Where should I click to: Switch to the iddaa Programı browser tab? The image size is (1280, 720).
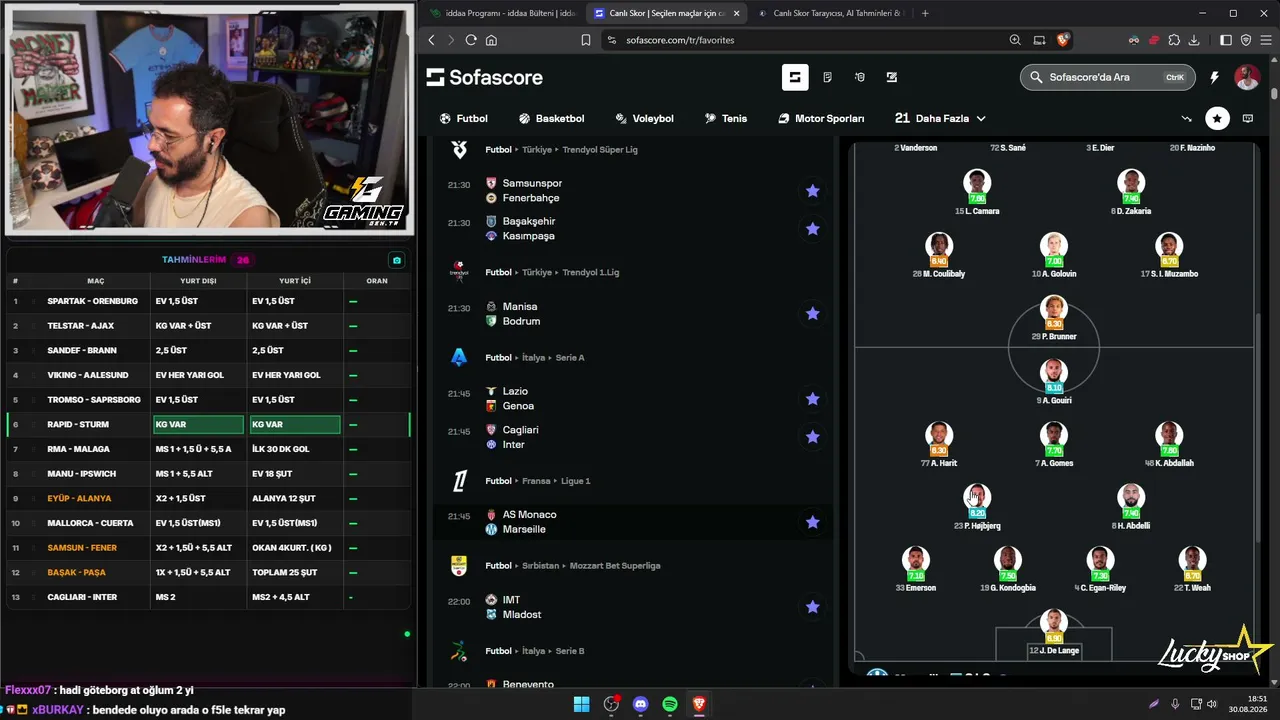tap(503, 13)
